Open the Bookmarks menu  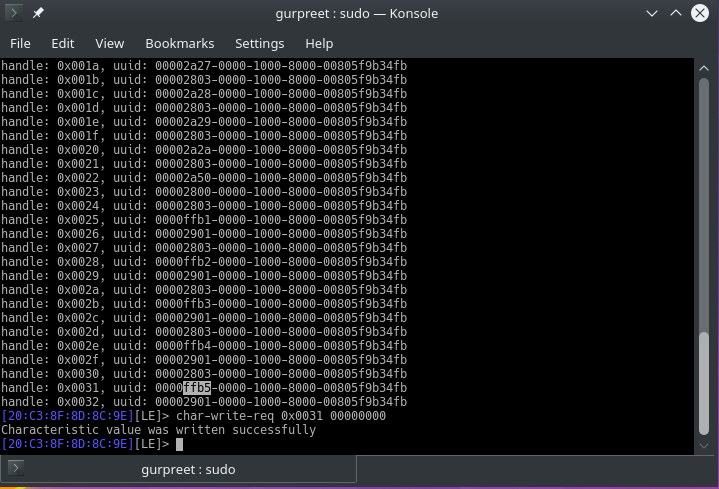pyautogui.click(x=179, y=44)
